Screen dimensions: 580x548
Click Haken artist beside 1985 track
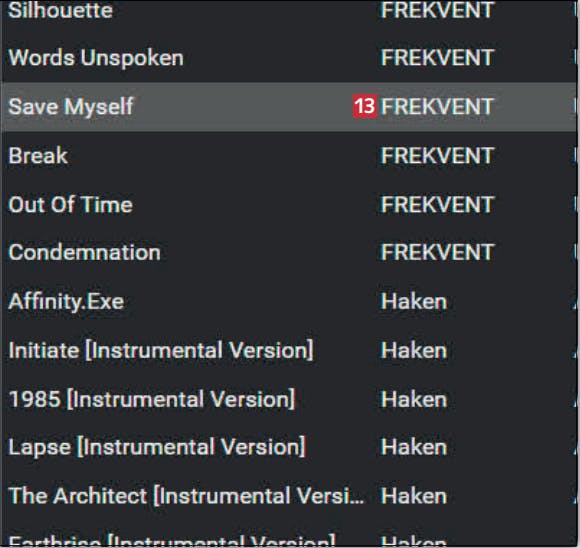(414, 399)
